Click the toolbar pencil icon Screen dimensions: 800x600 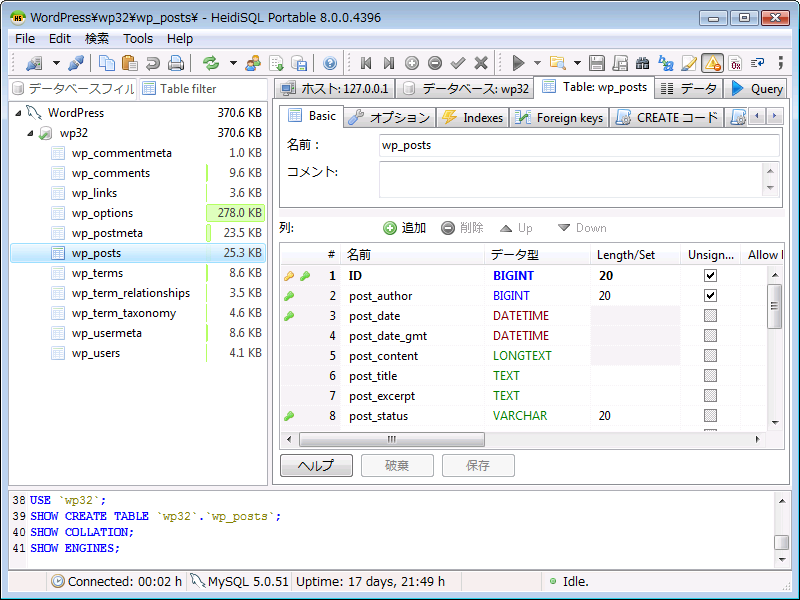point(689,63)
